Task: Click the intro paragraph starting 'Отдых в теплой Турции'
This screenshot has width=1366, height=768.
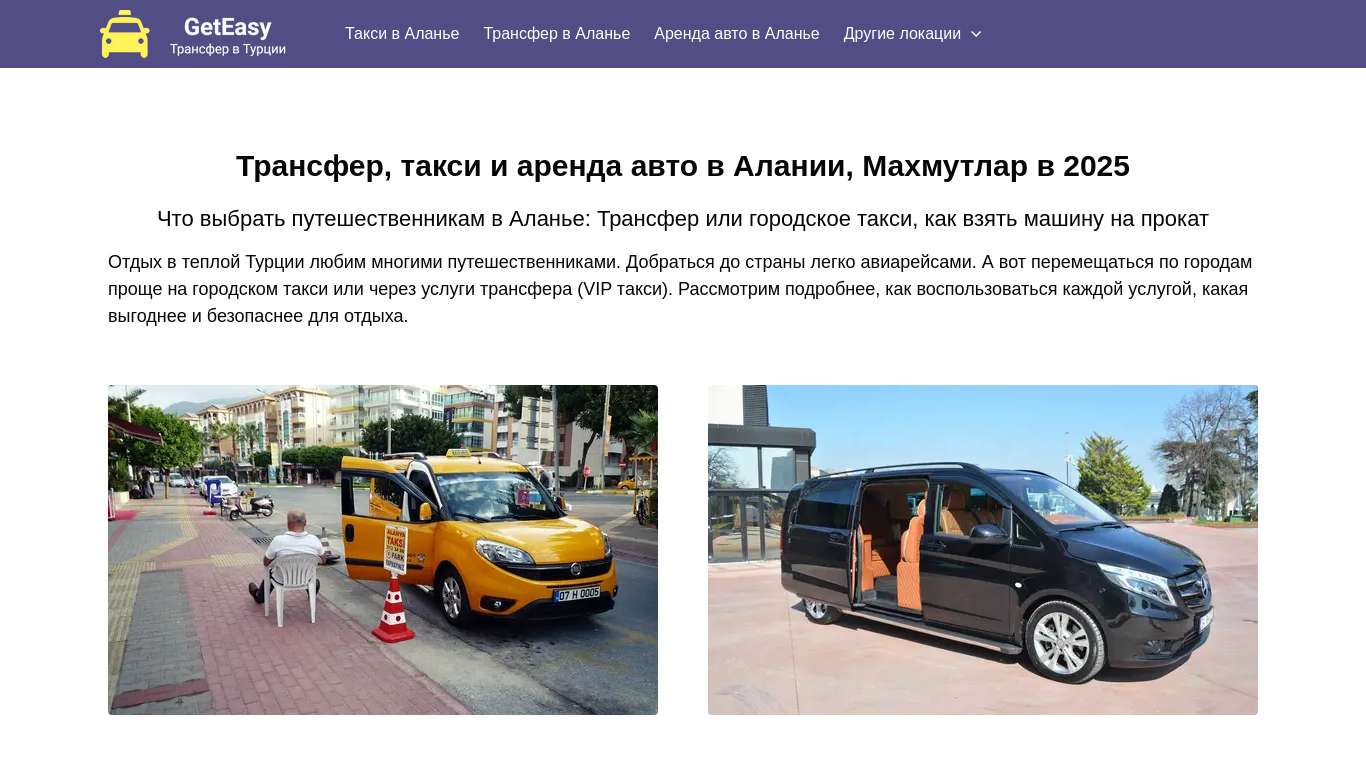Action: [683, 289]
